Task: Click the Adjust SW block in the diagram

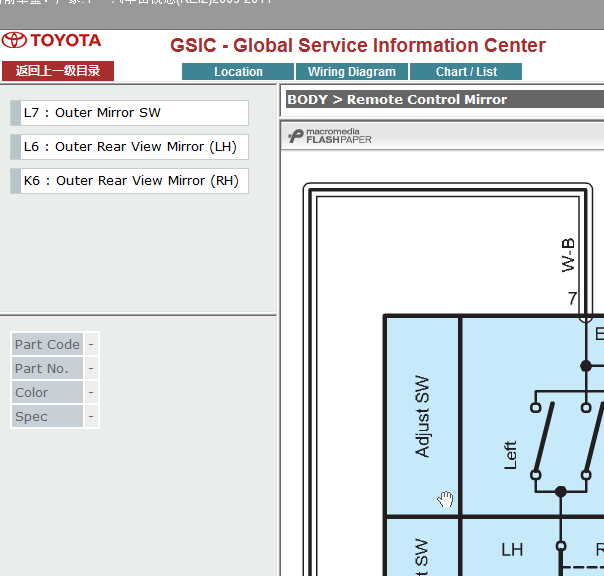Action: (423, 416)
